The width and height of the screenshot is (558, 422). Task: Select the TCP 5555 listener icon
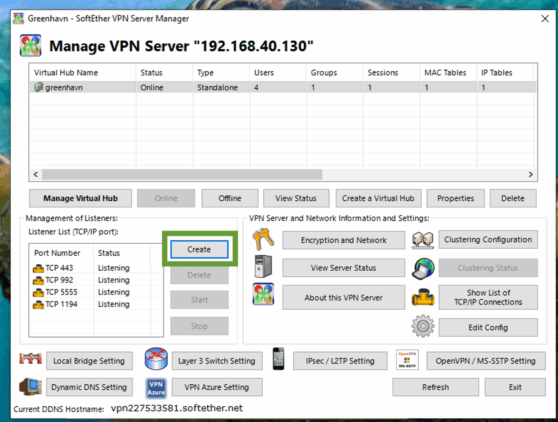pyautogui.click(x=38, y=292)
